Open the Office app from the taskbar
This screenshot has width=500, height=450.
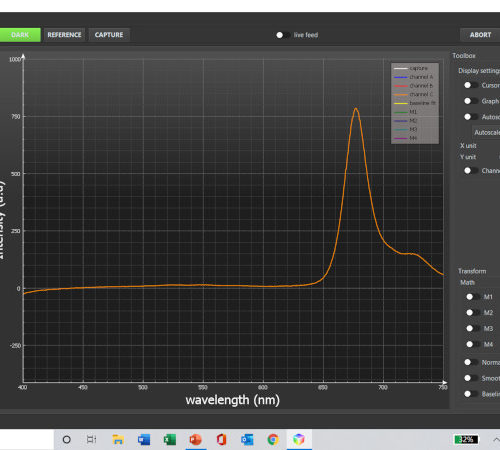coord(221,440)
